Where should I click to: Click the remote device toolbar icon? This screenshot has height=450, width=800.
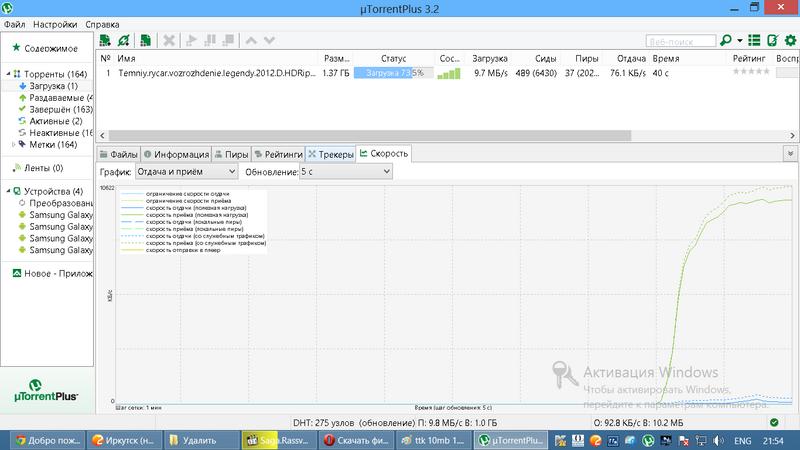point(772,40)
